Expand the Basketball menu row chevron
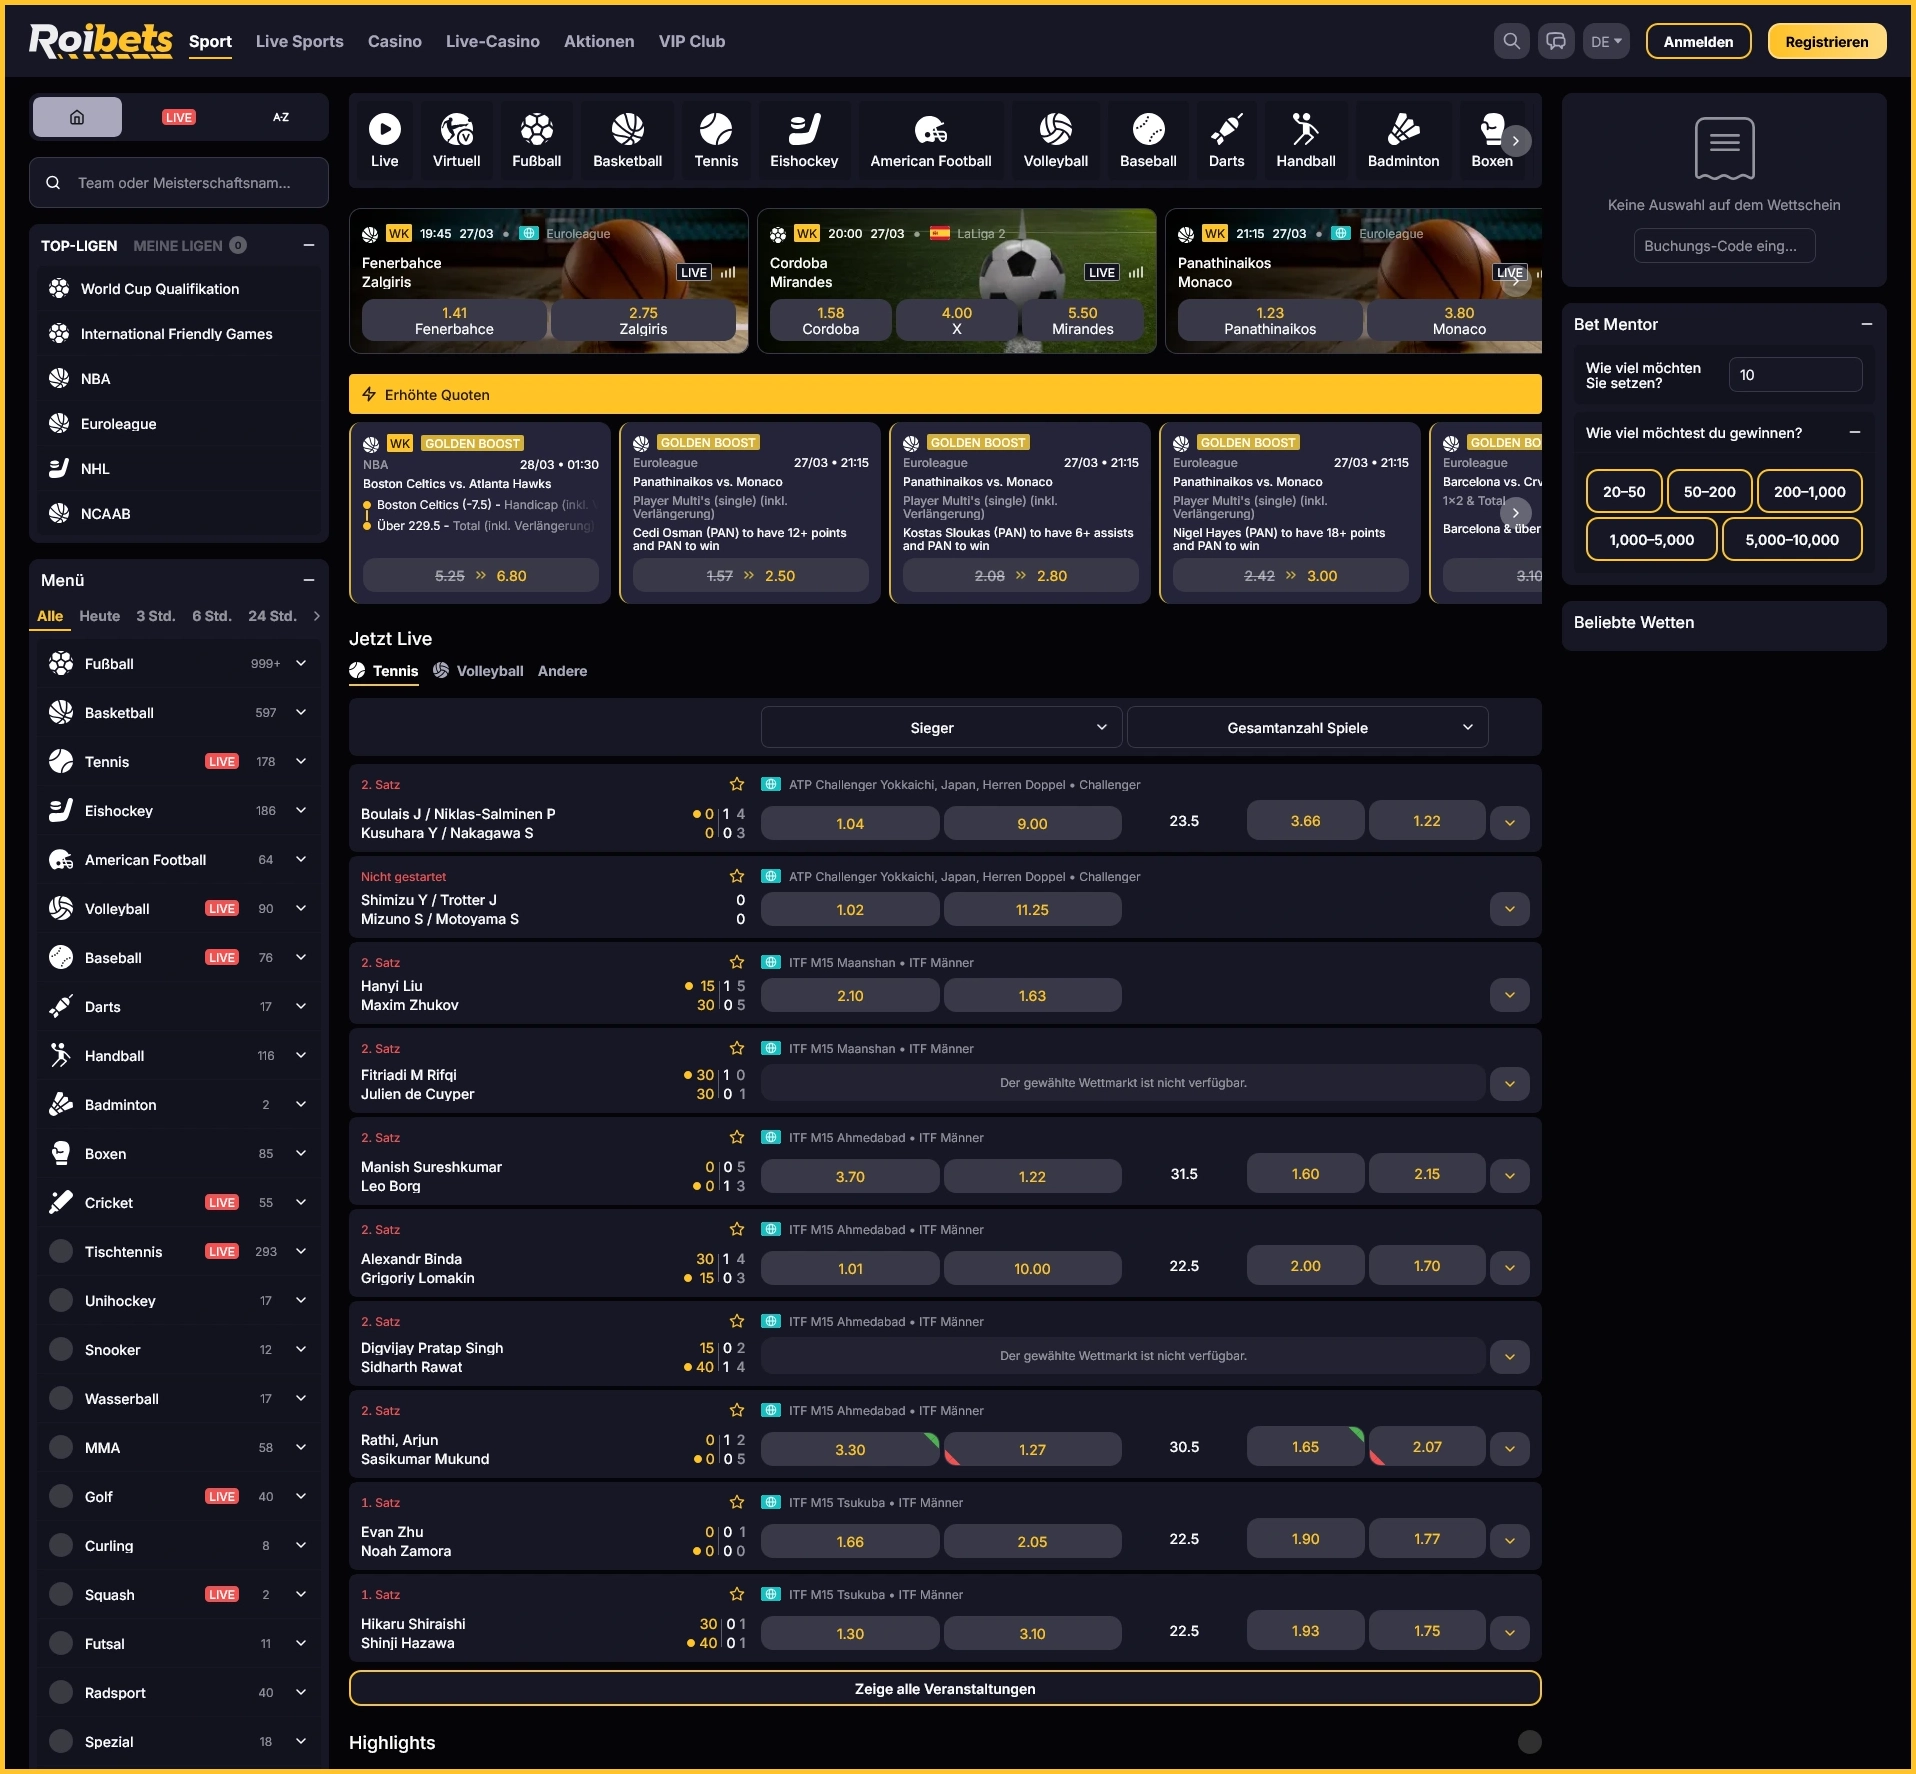Screen dimensions: 1916x1774 click(x=301, y=712)
